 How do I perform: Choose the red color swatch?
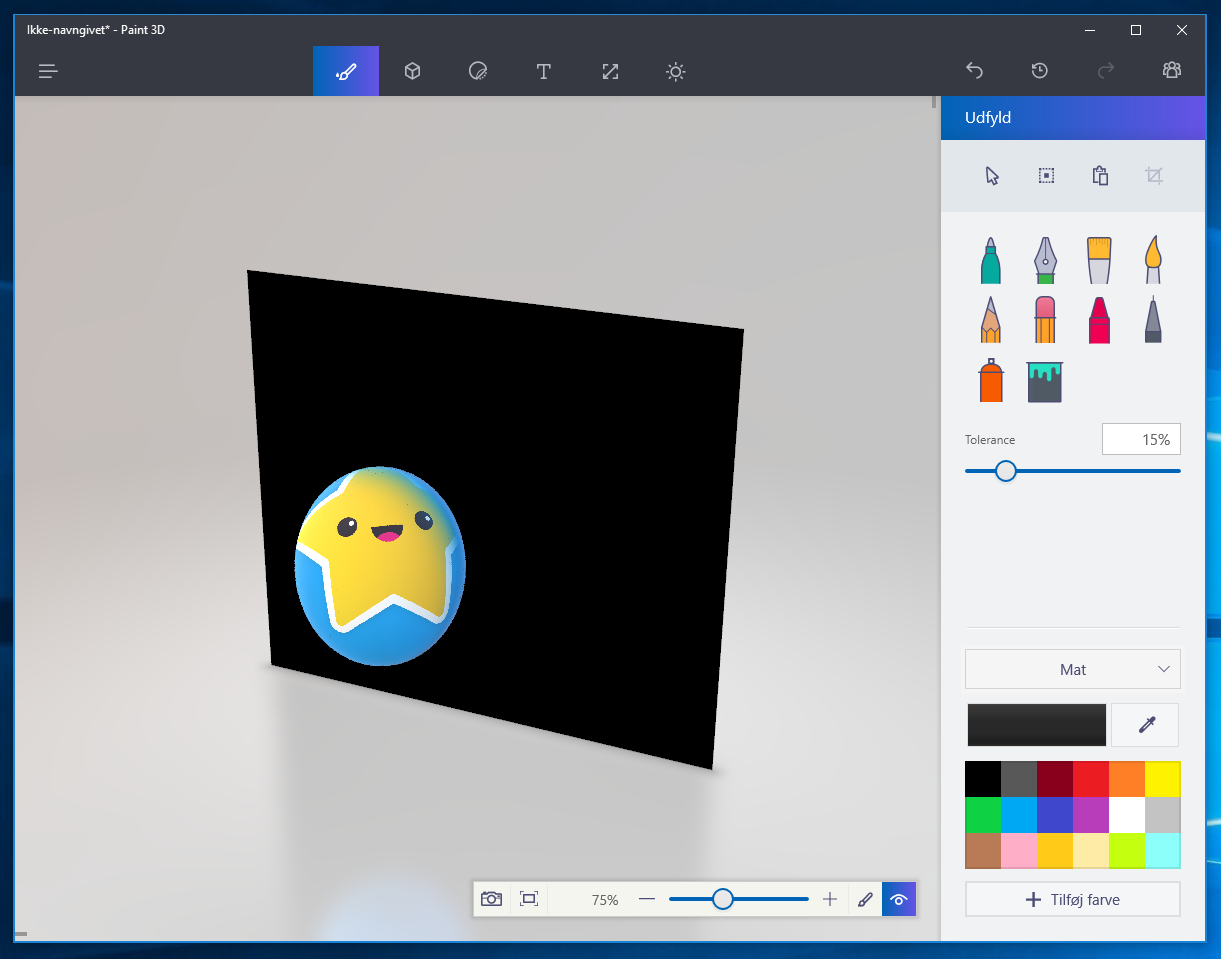[1091, 779]
